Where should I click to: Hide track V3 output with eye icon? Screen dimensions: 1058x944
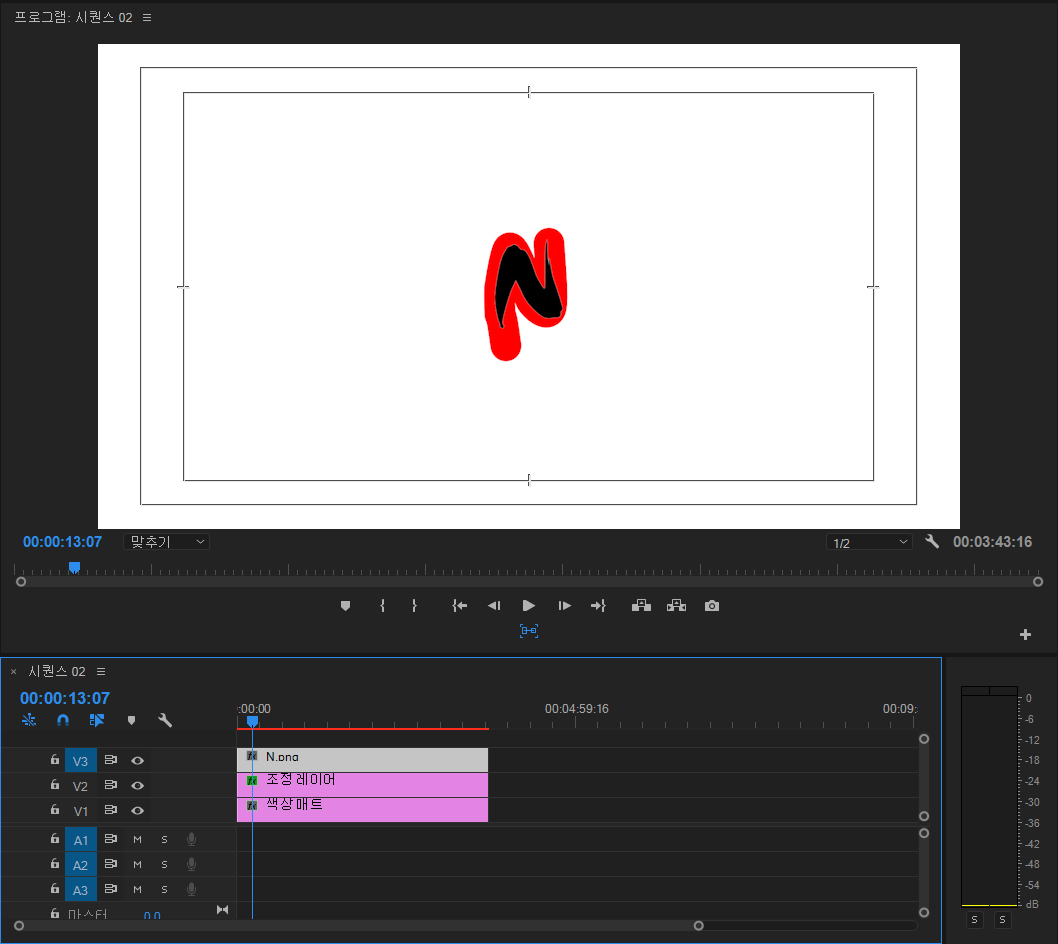point(138,760)
